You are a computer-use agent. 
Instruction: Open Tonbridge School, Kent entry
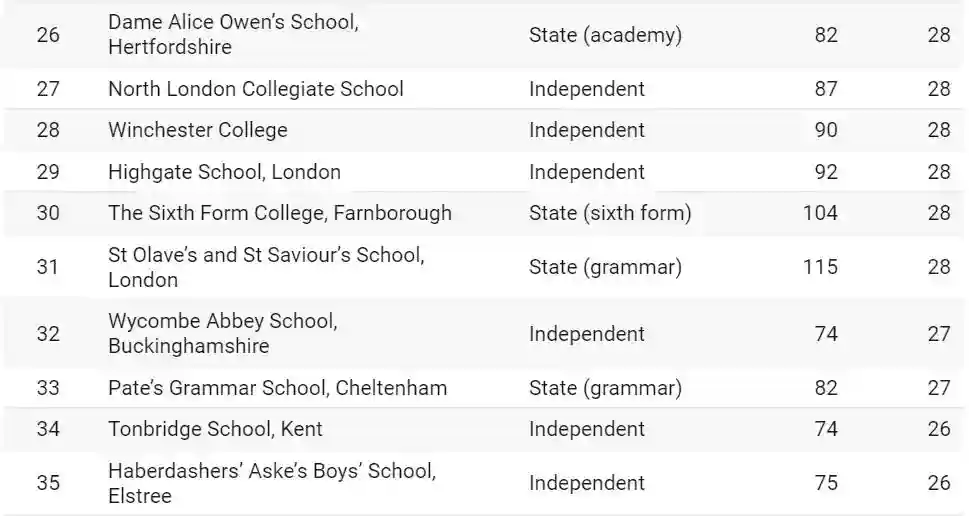click(x=215, y=429)
